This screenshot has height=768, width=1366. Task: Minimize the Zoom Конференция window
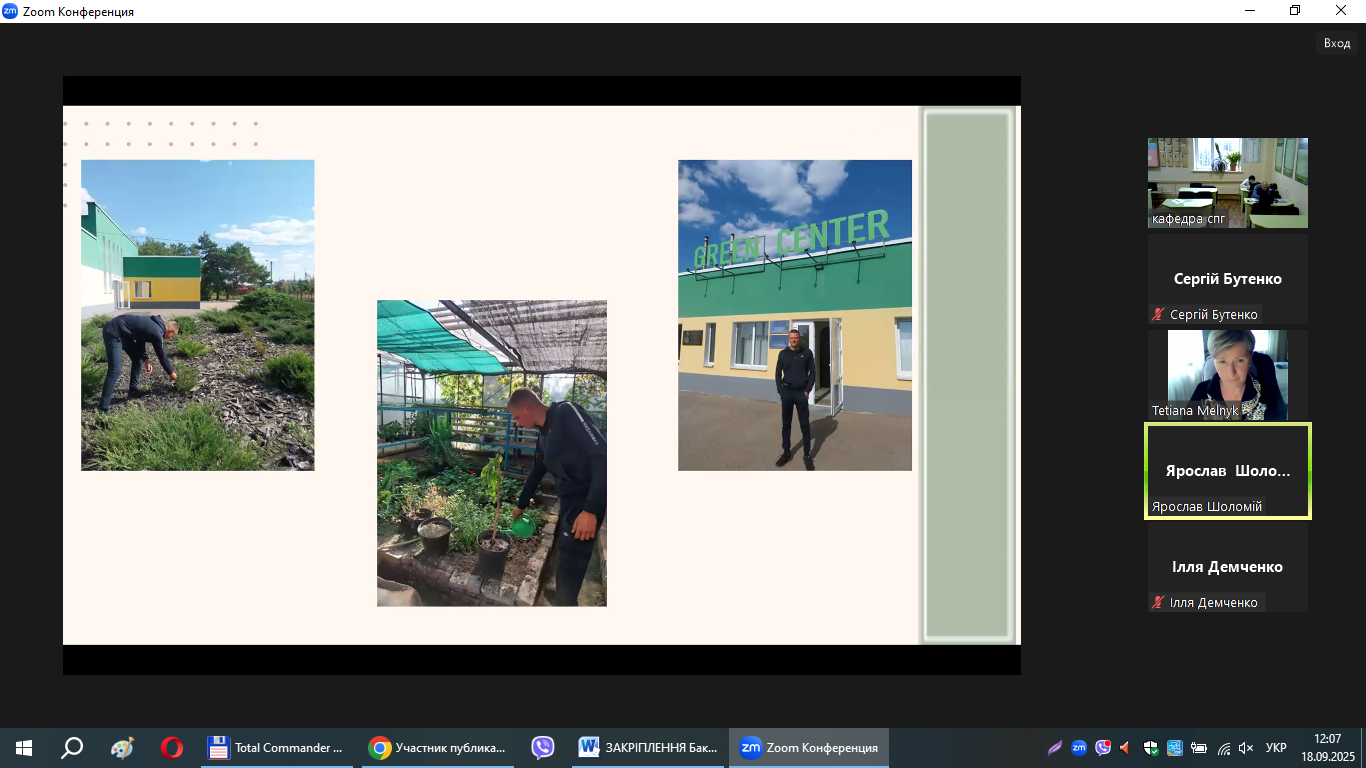click(x=1249, y=11)
